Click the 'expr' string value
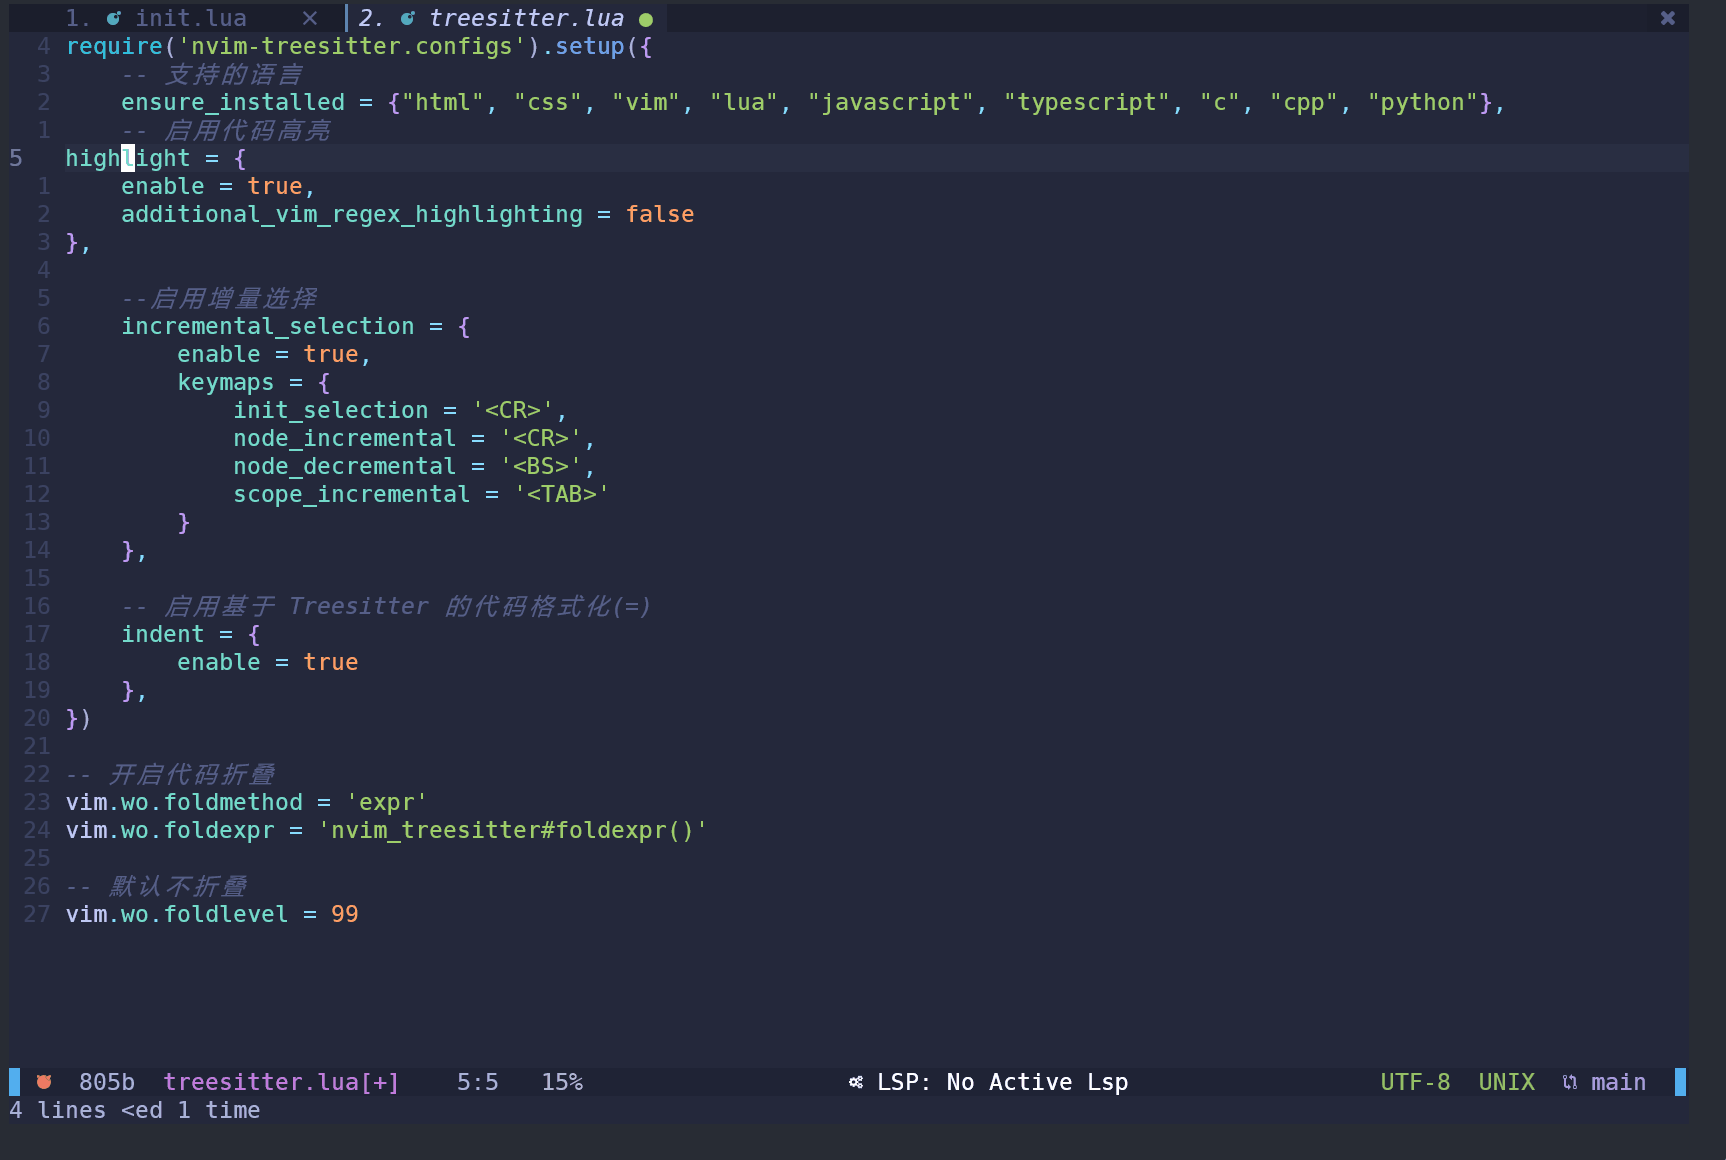 [x=387, y=802]
